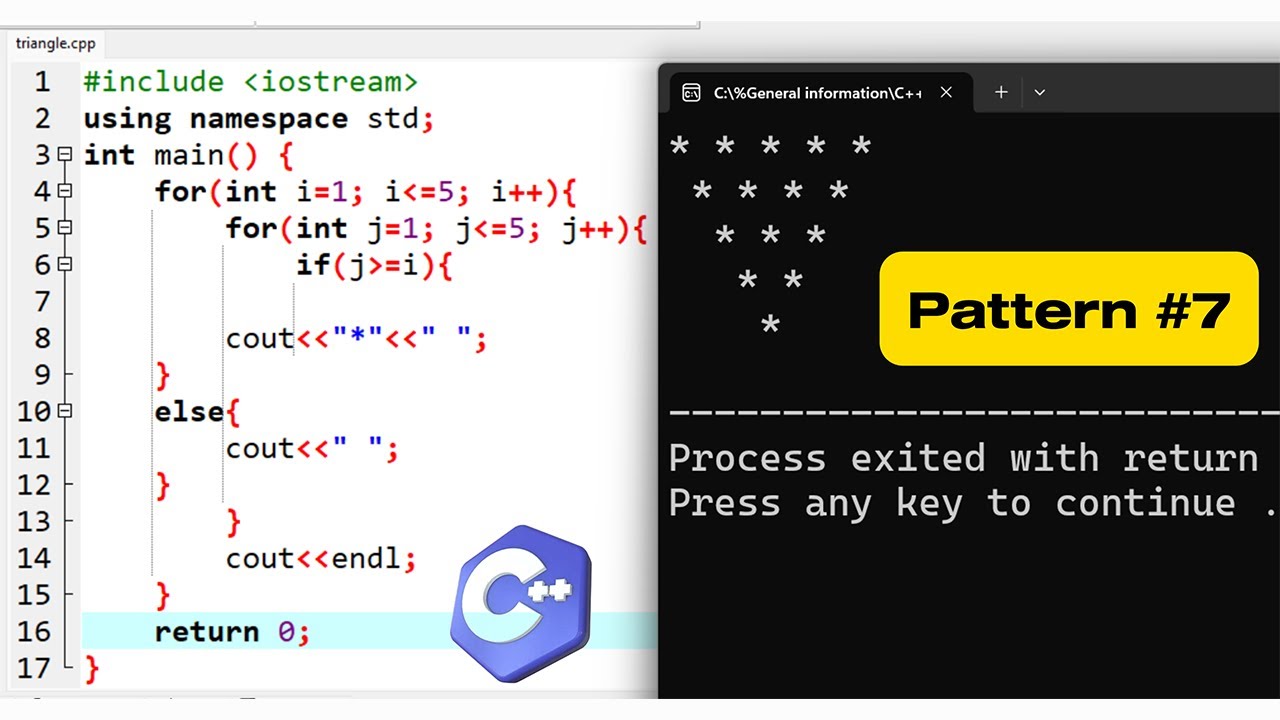The width and height of the screenshot is (1280, 720).
Task: Collapse the inner for loop fold on line 5
Action: [65, 228]
